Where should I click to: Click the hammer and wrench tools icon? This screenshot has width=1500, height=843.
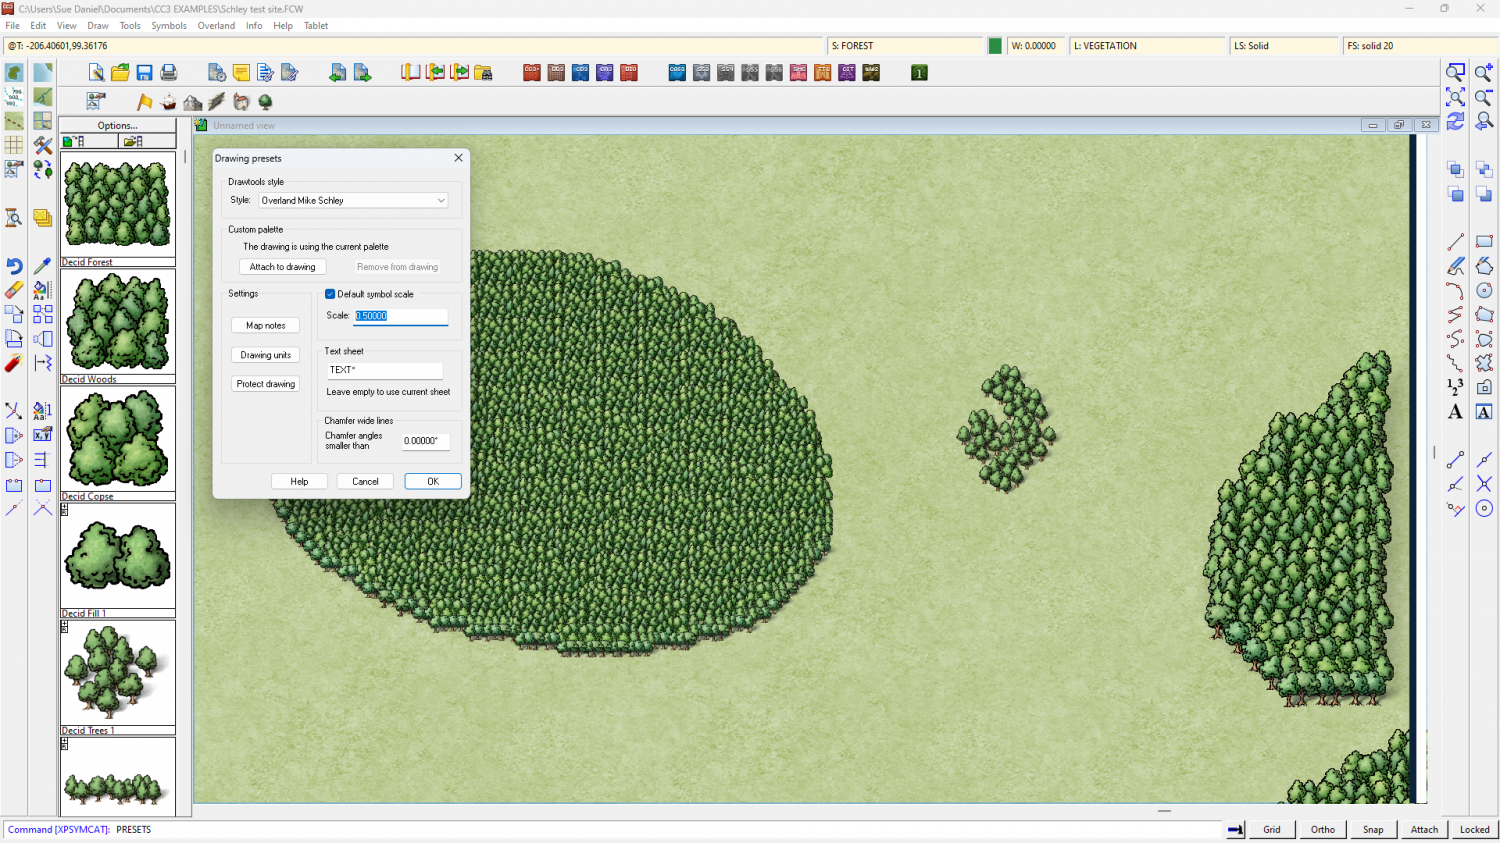[42, 145]
